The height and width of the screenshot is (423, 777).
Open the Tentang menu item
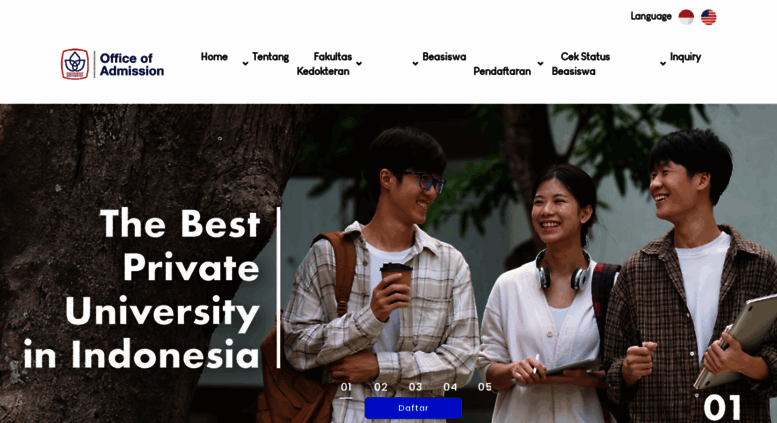point(270,56)
